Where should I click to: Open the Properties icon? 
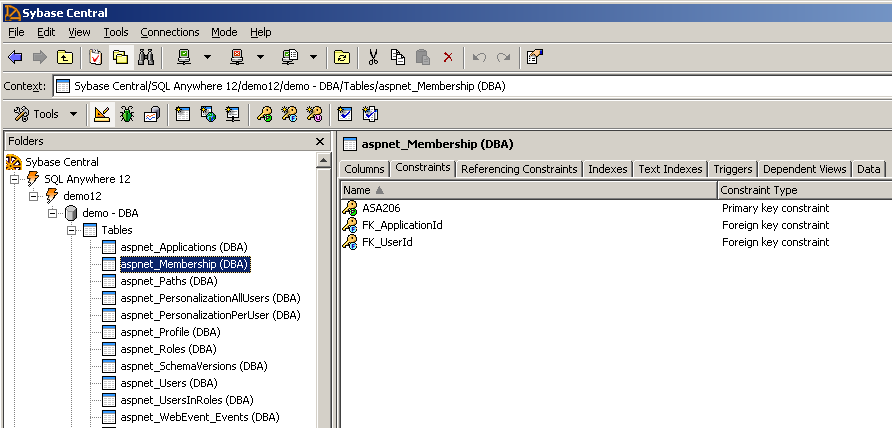point(534,57)
